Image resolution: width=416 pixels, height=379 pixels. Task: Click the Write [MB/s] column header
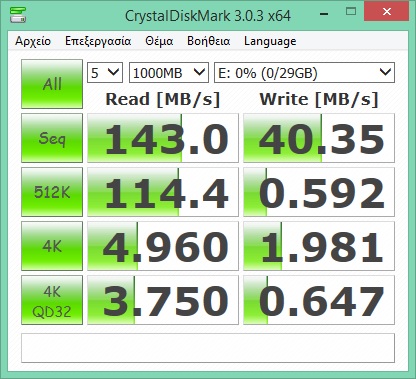tap(319, 99)
